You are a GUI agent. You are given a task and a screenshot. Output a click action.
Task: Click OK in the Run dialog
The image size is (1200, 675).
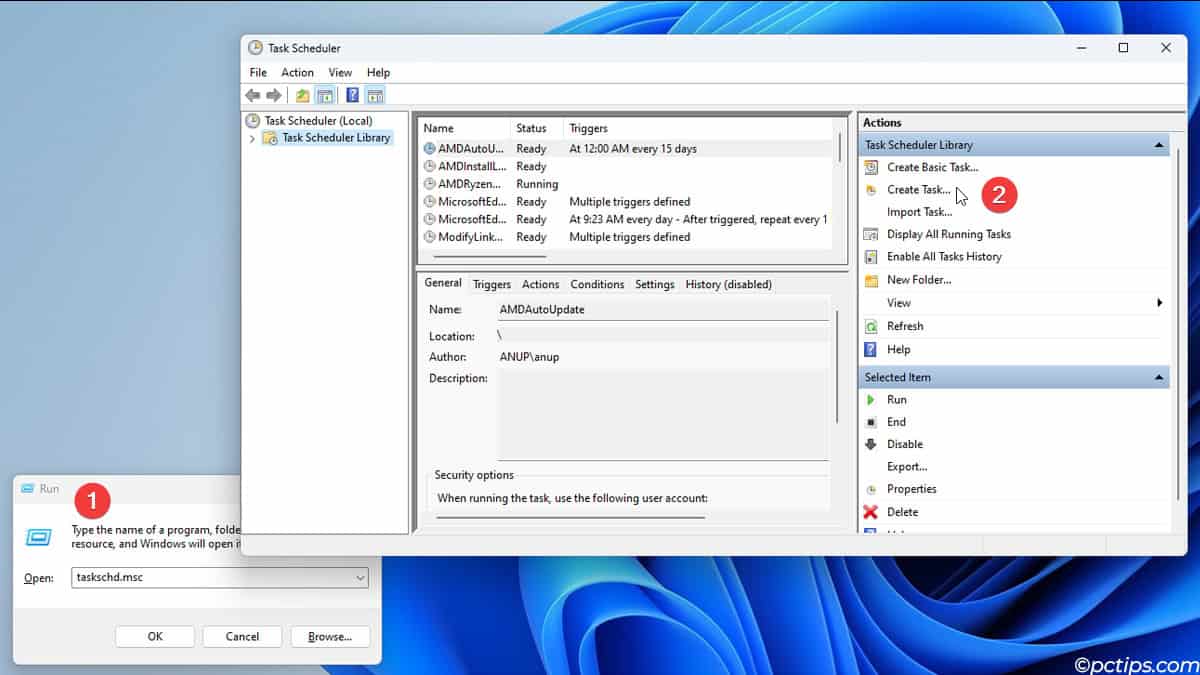click(154, 636)
